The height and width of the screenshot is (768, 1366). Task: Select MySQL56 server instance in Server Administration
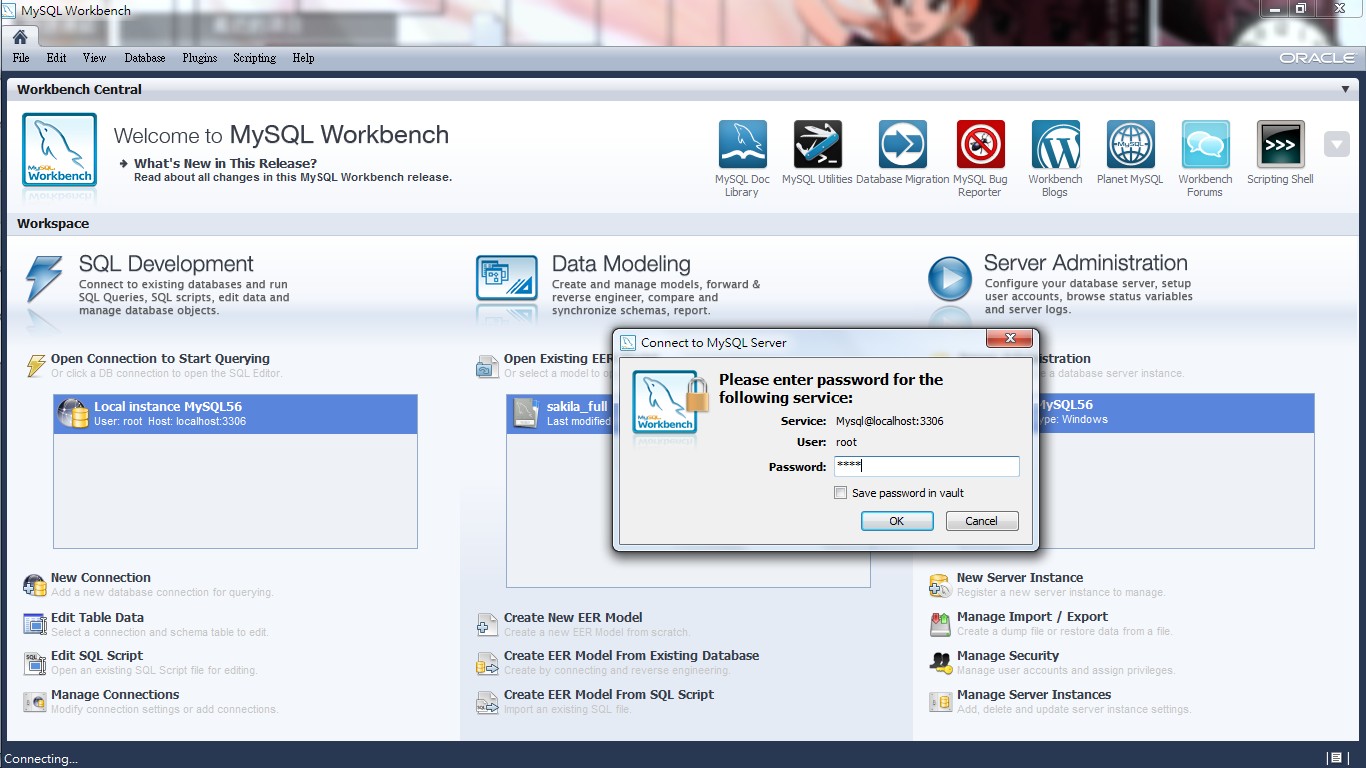coord(1176,412)
